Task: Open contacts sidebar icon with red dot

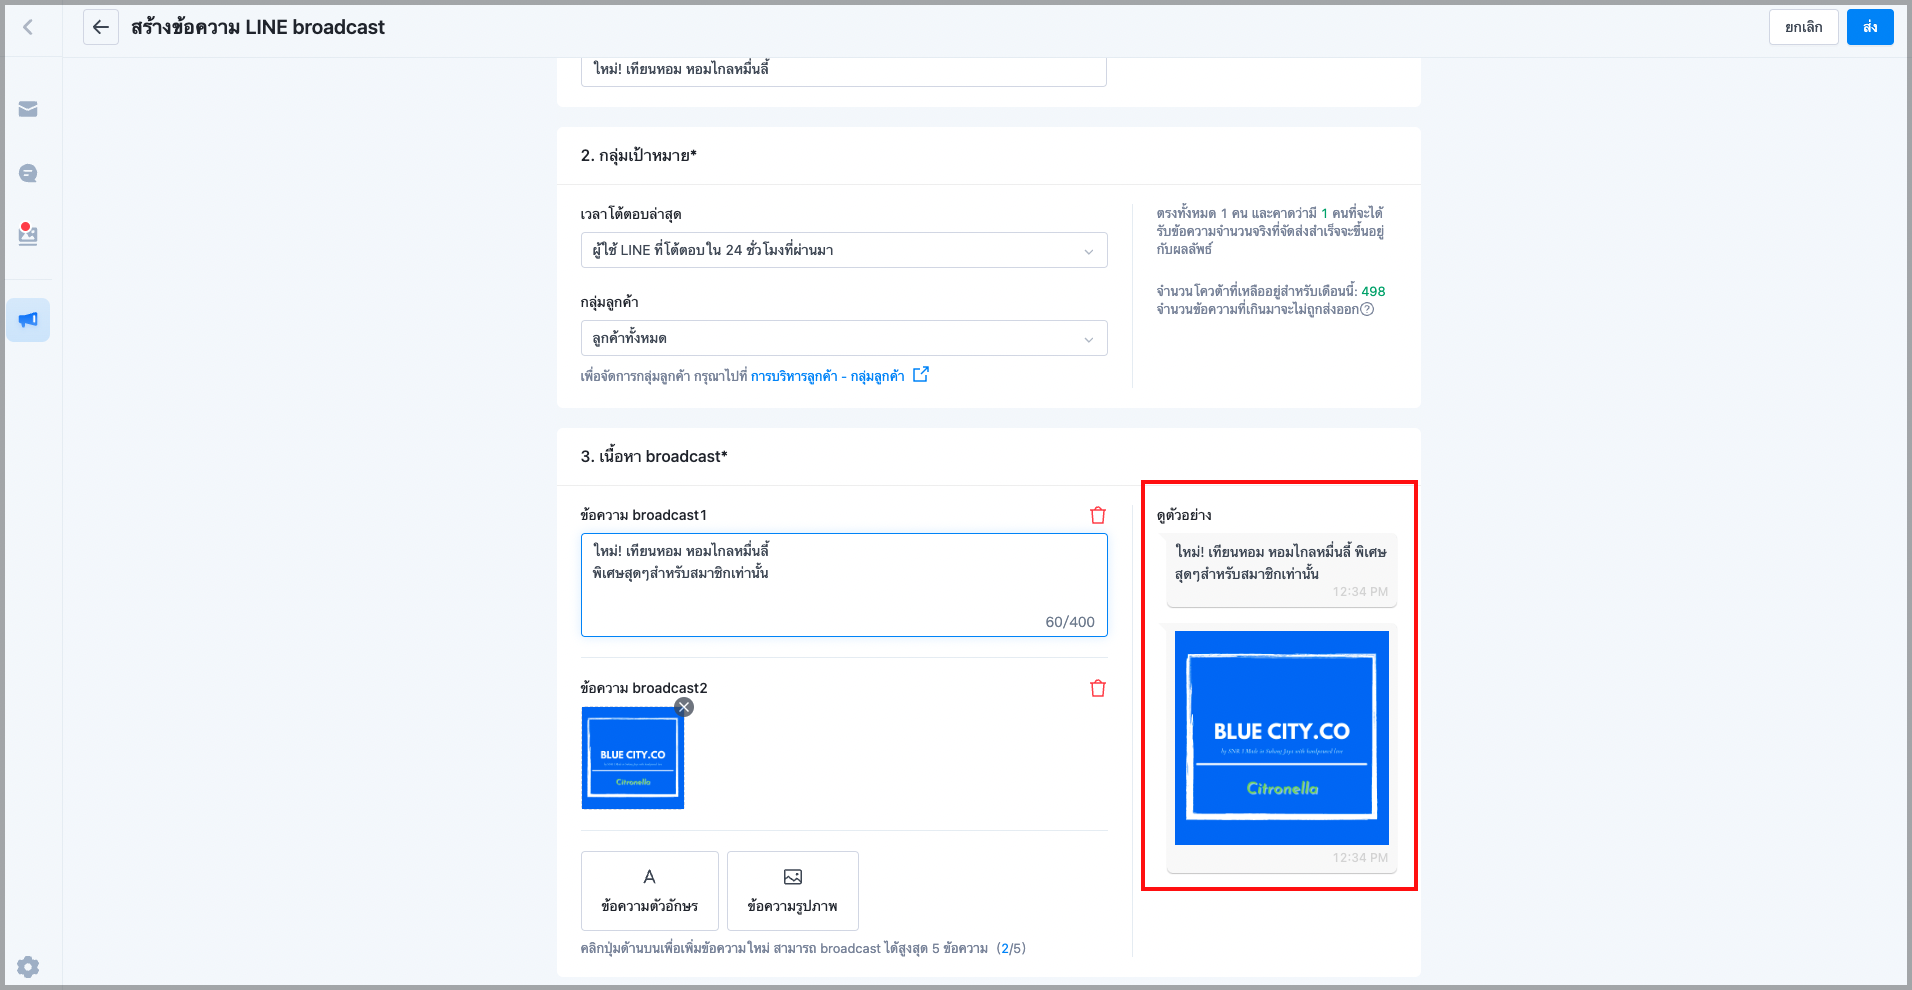Action: pyautogui.click(x=28, y=235)
